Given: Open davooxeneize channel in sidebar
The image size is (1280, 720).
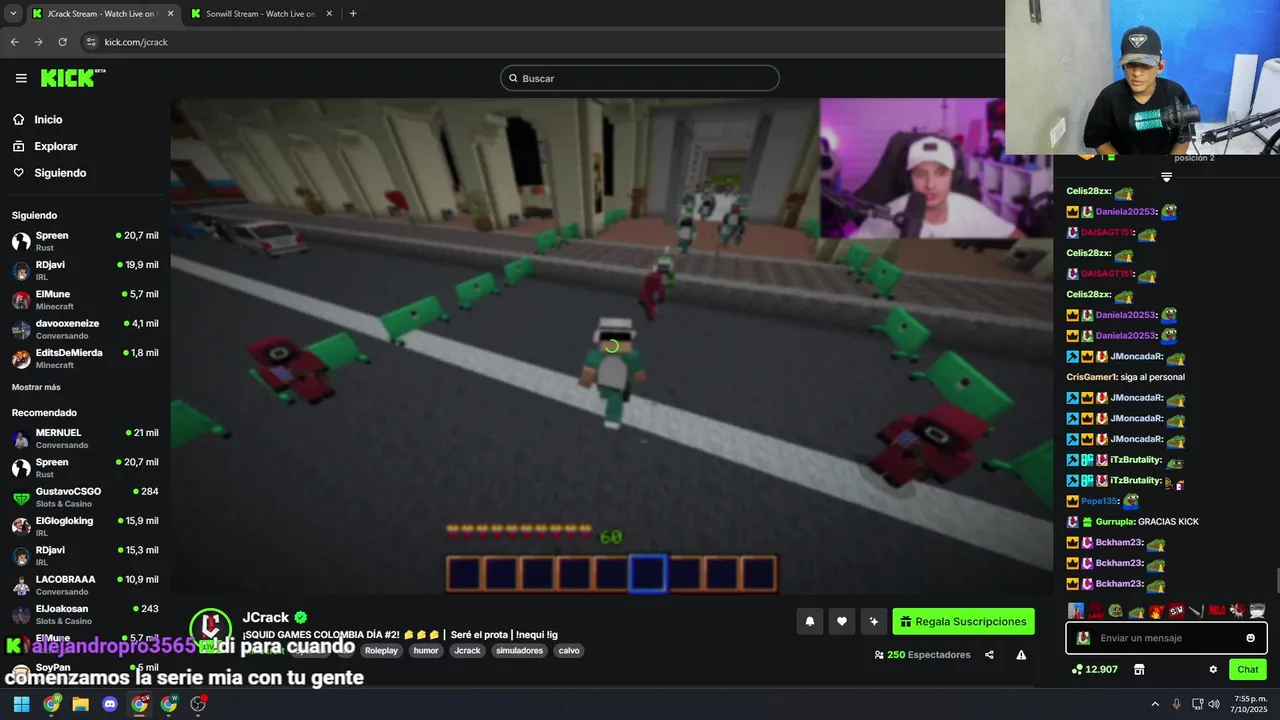Looking at the screenshot, I should (85, 329).
